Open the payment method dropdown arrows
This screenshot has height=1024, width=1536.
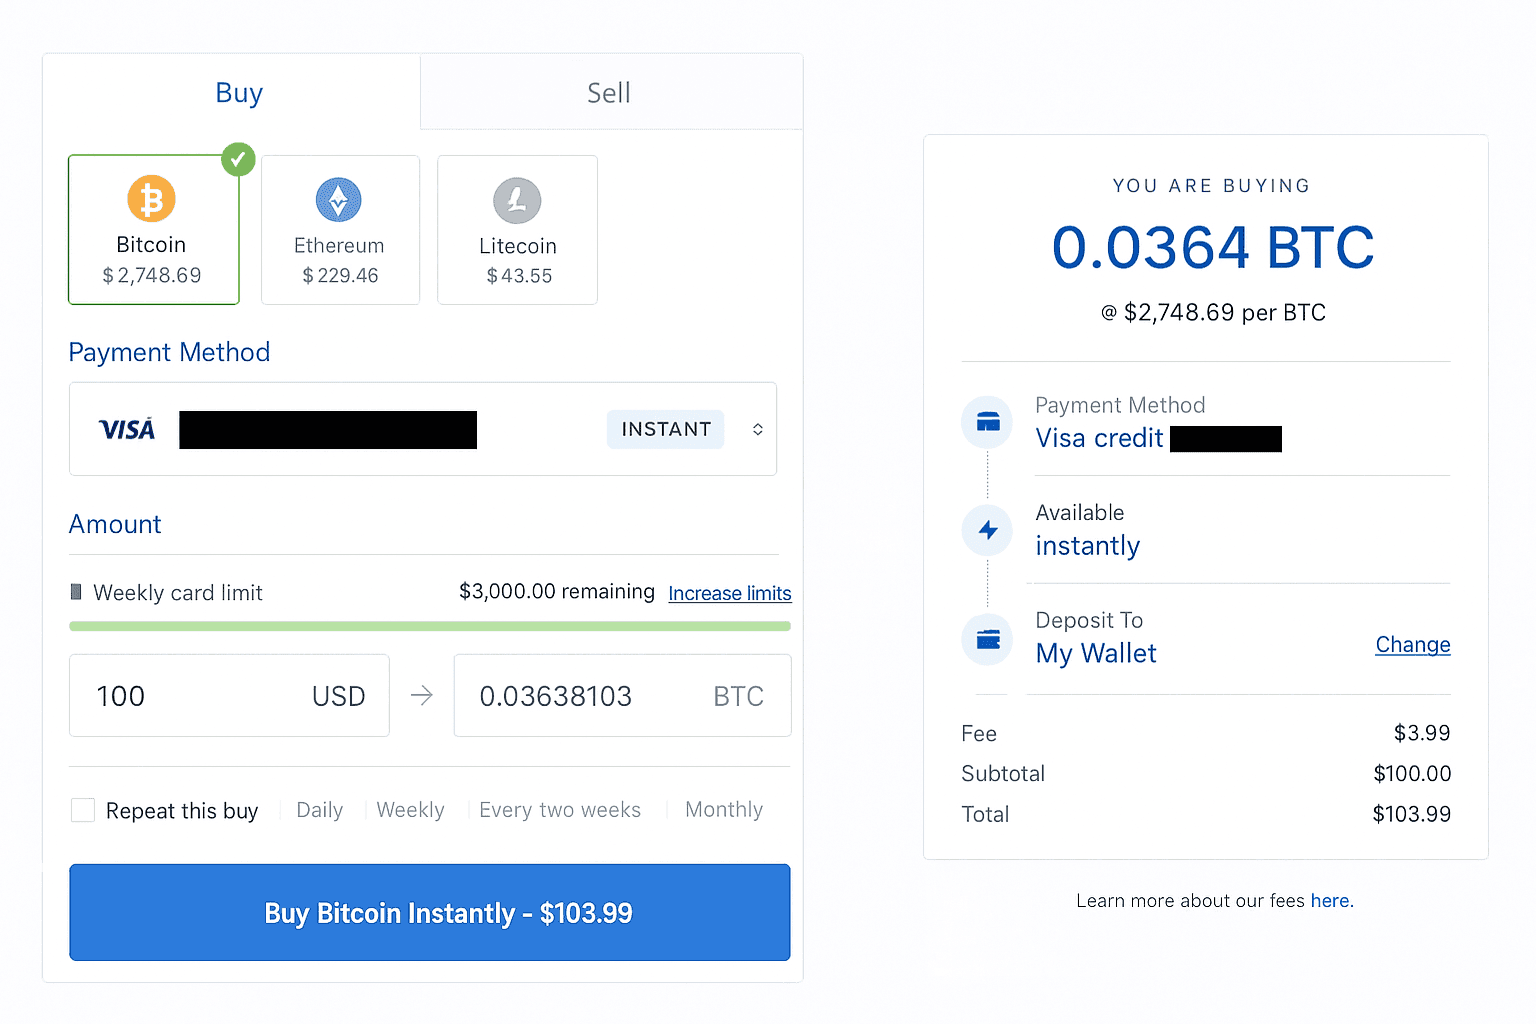pyautogui.click(x=758, y=429)
